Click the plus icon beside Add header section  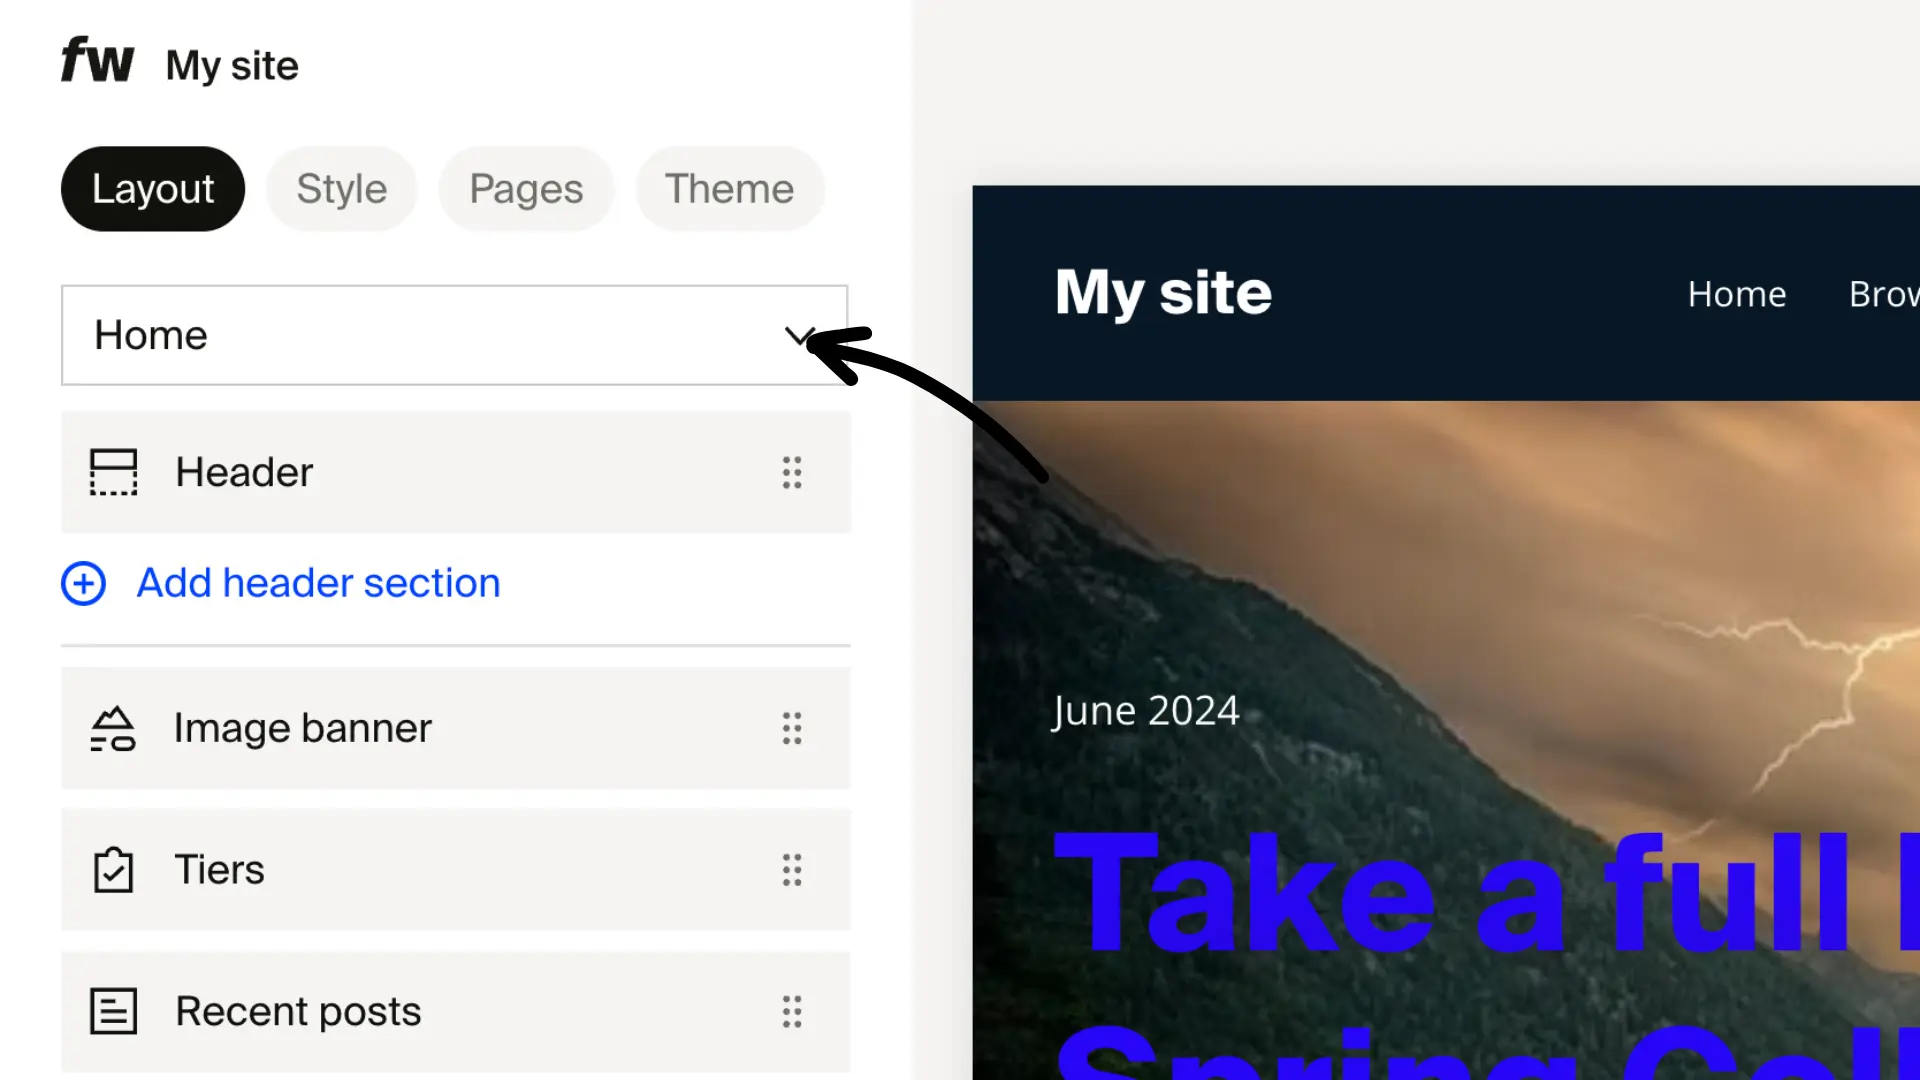(83, 583)
